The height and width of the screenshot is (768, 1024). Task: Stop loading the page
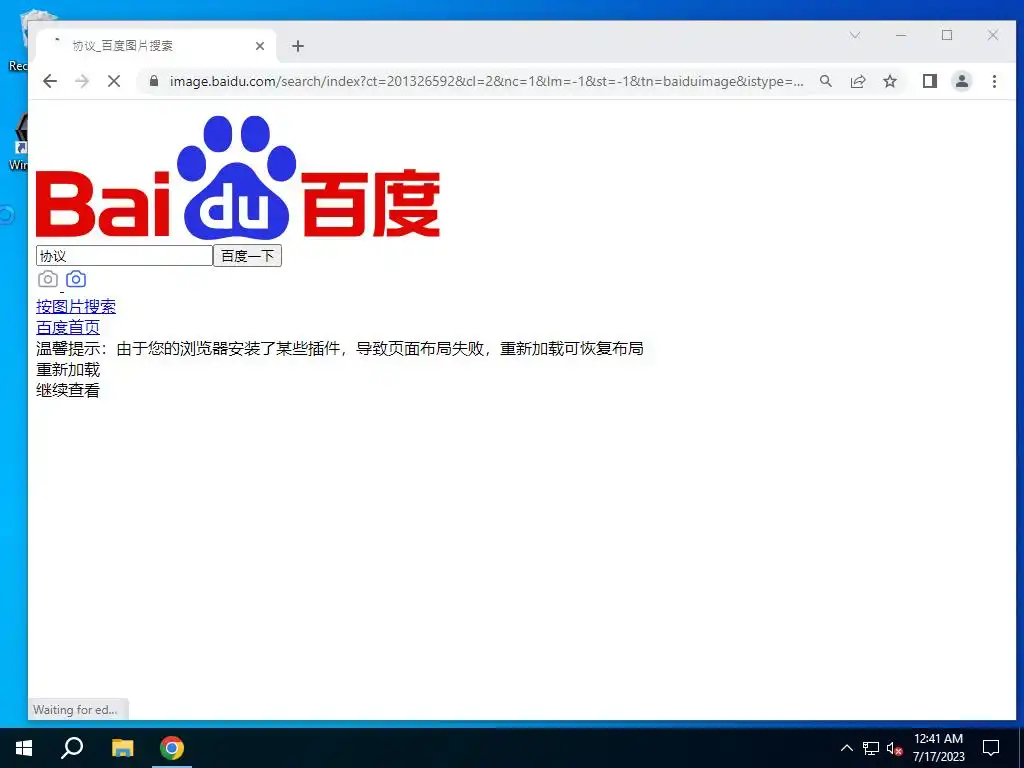point(114,81)
